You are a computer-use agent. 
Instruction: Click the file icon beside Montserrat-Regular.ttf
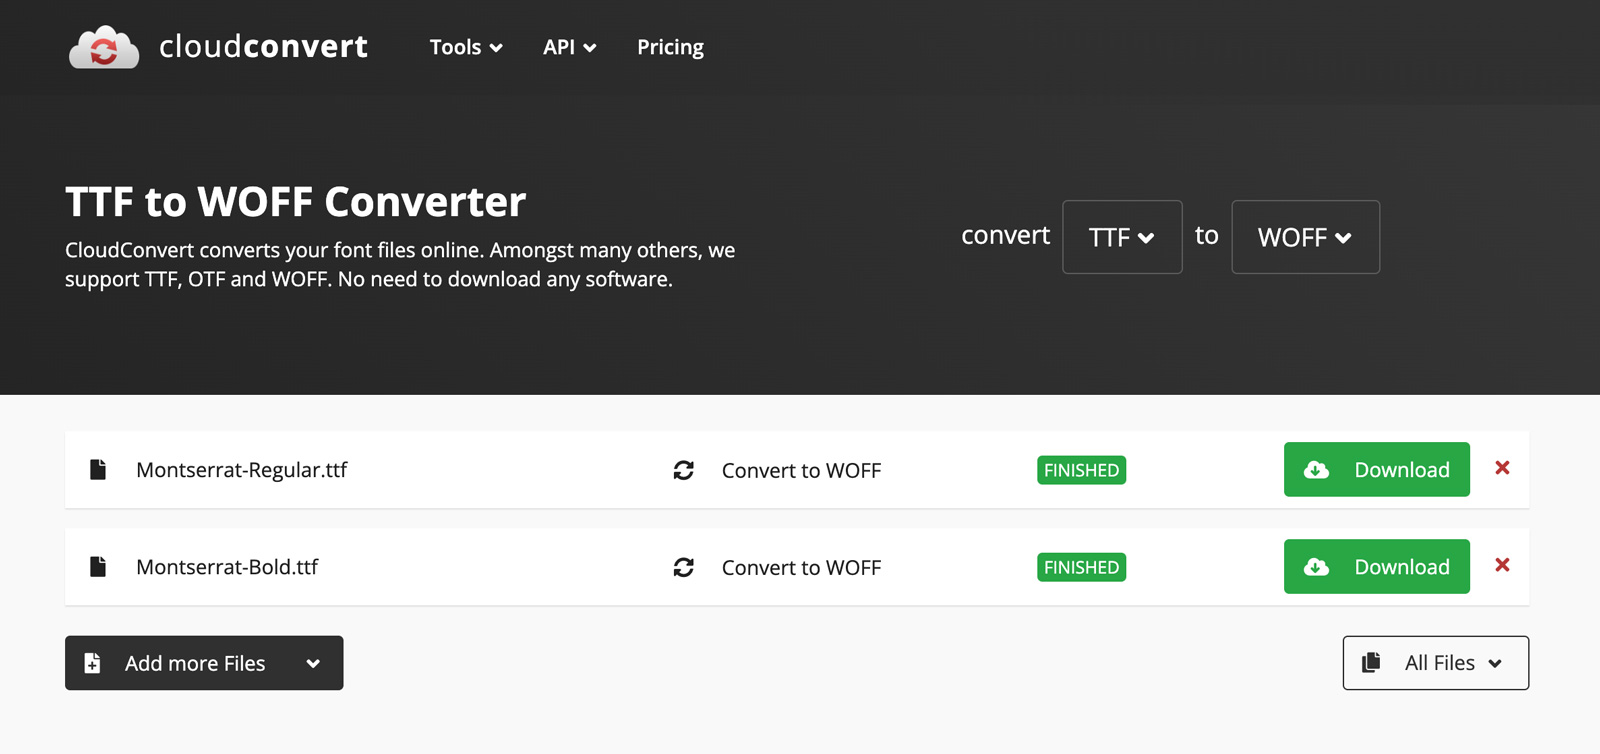coord(97,469)
